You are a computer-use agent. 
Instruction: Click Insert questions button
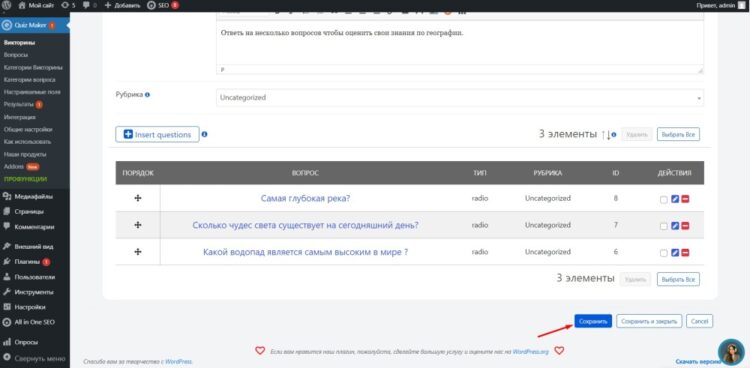pos(157,134)
